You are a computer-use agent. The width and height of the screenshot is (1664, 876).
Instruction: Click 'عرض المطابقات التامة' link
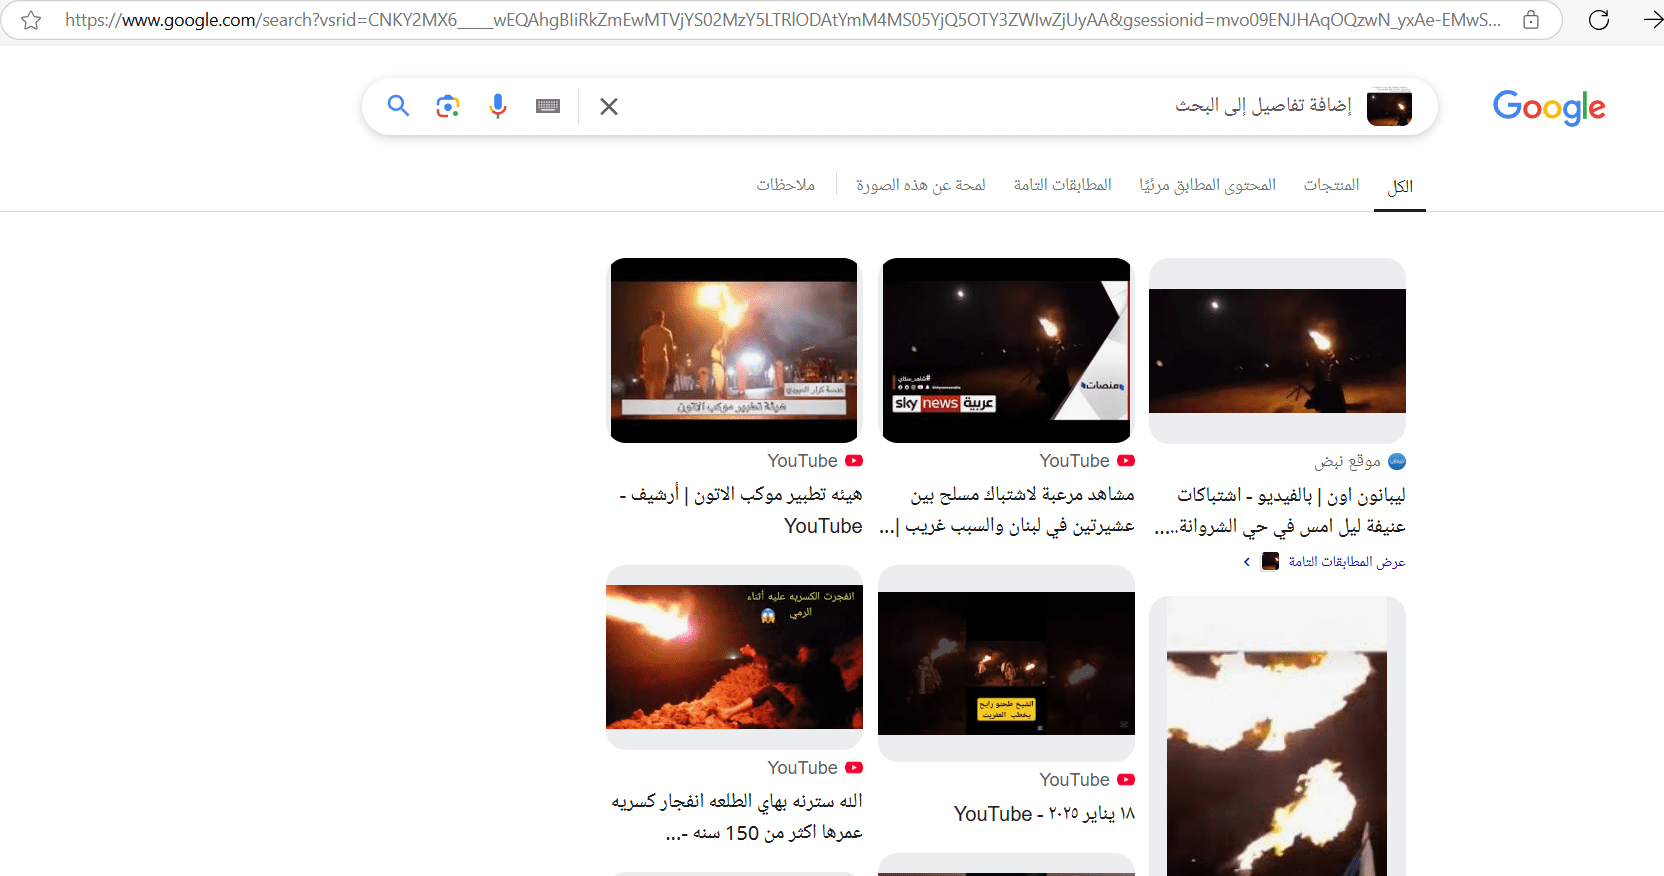pyautogui.click(x=1347, y=562)
